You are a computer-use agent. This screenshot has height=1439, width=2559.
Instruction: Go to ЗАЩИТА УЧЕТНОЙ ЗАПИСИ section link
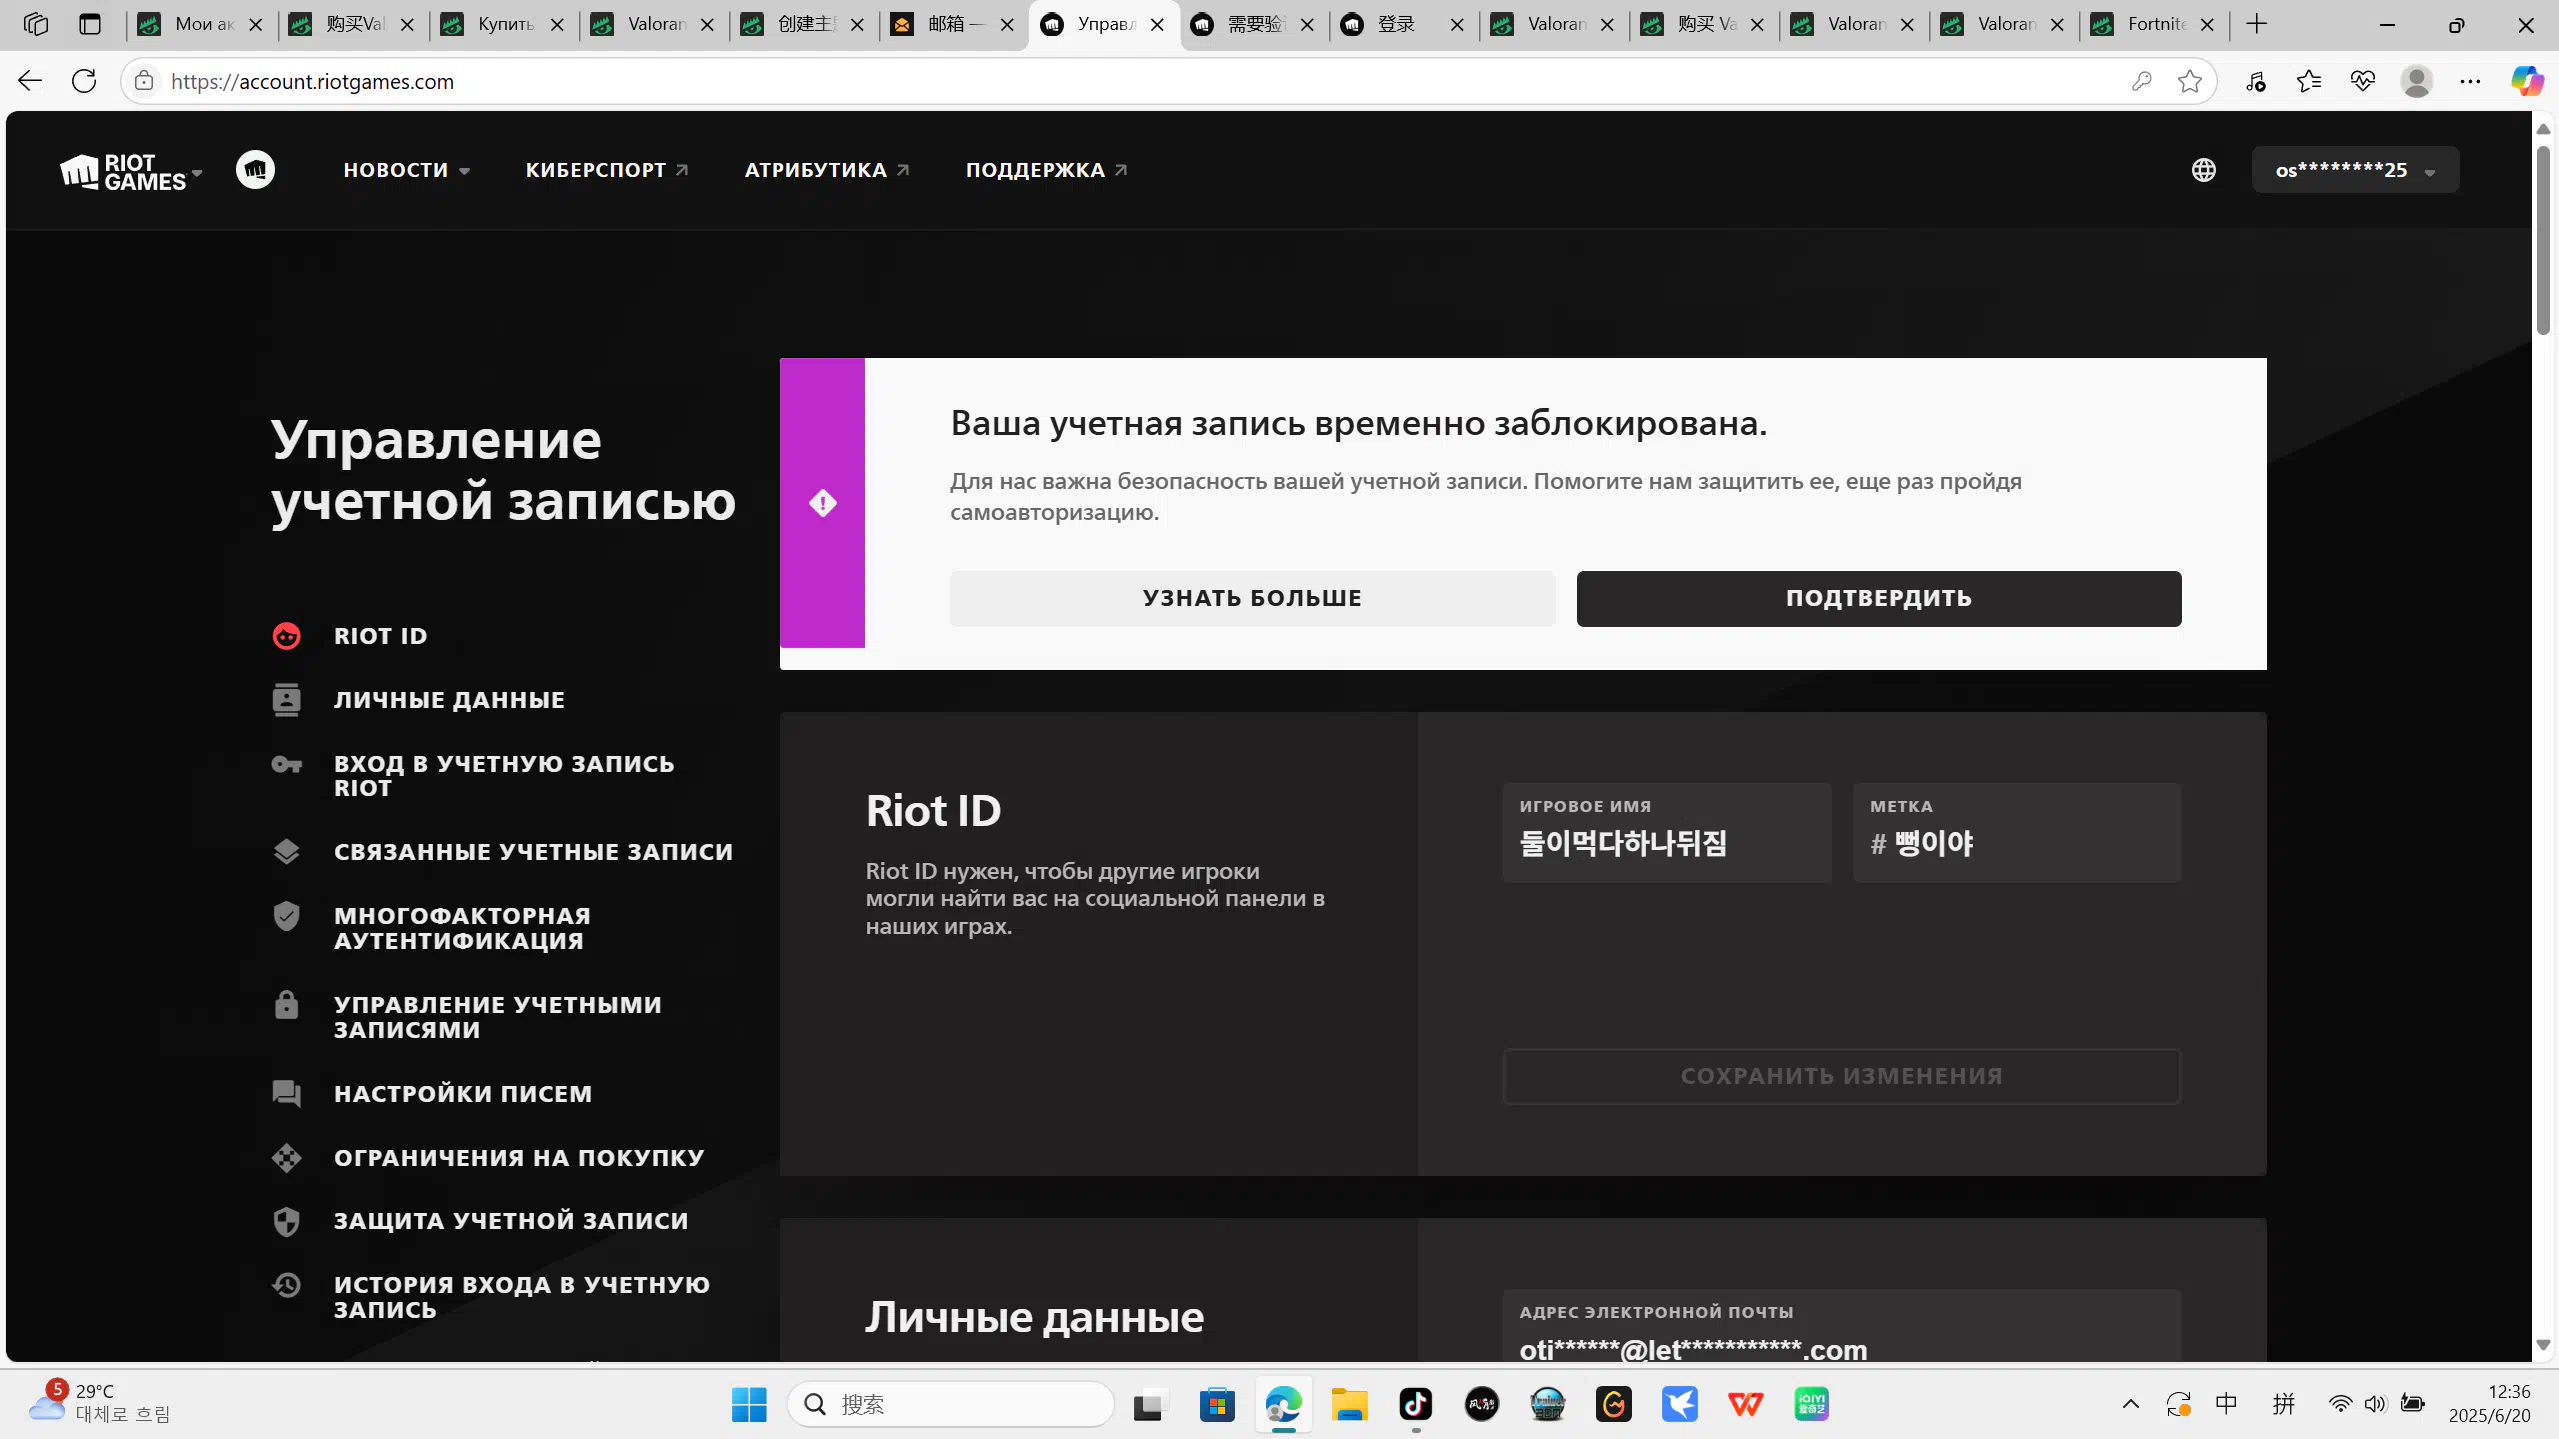(511, 1221)
